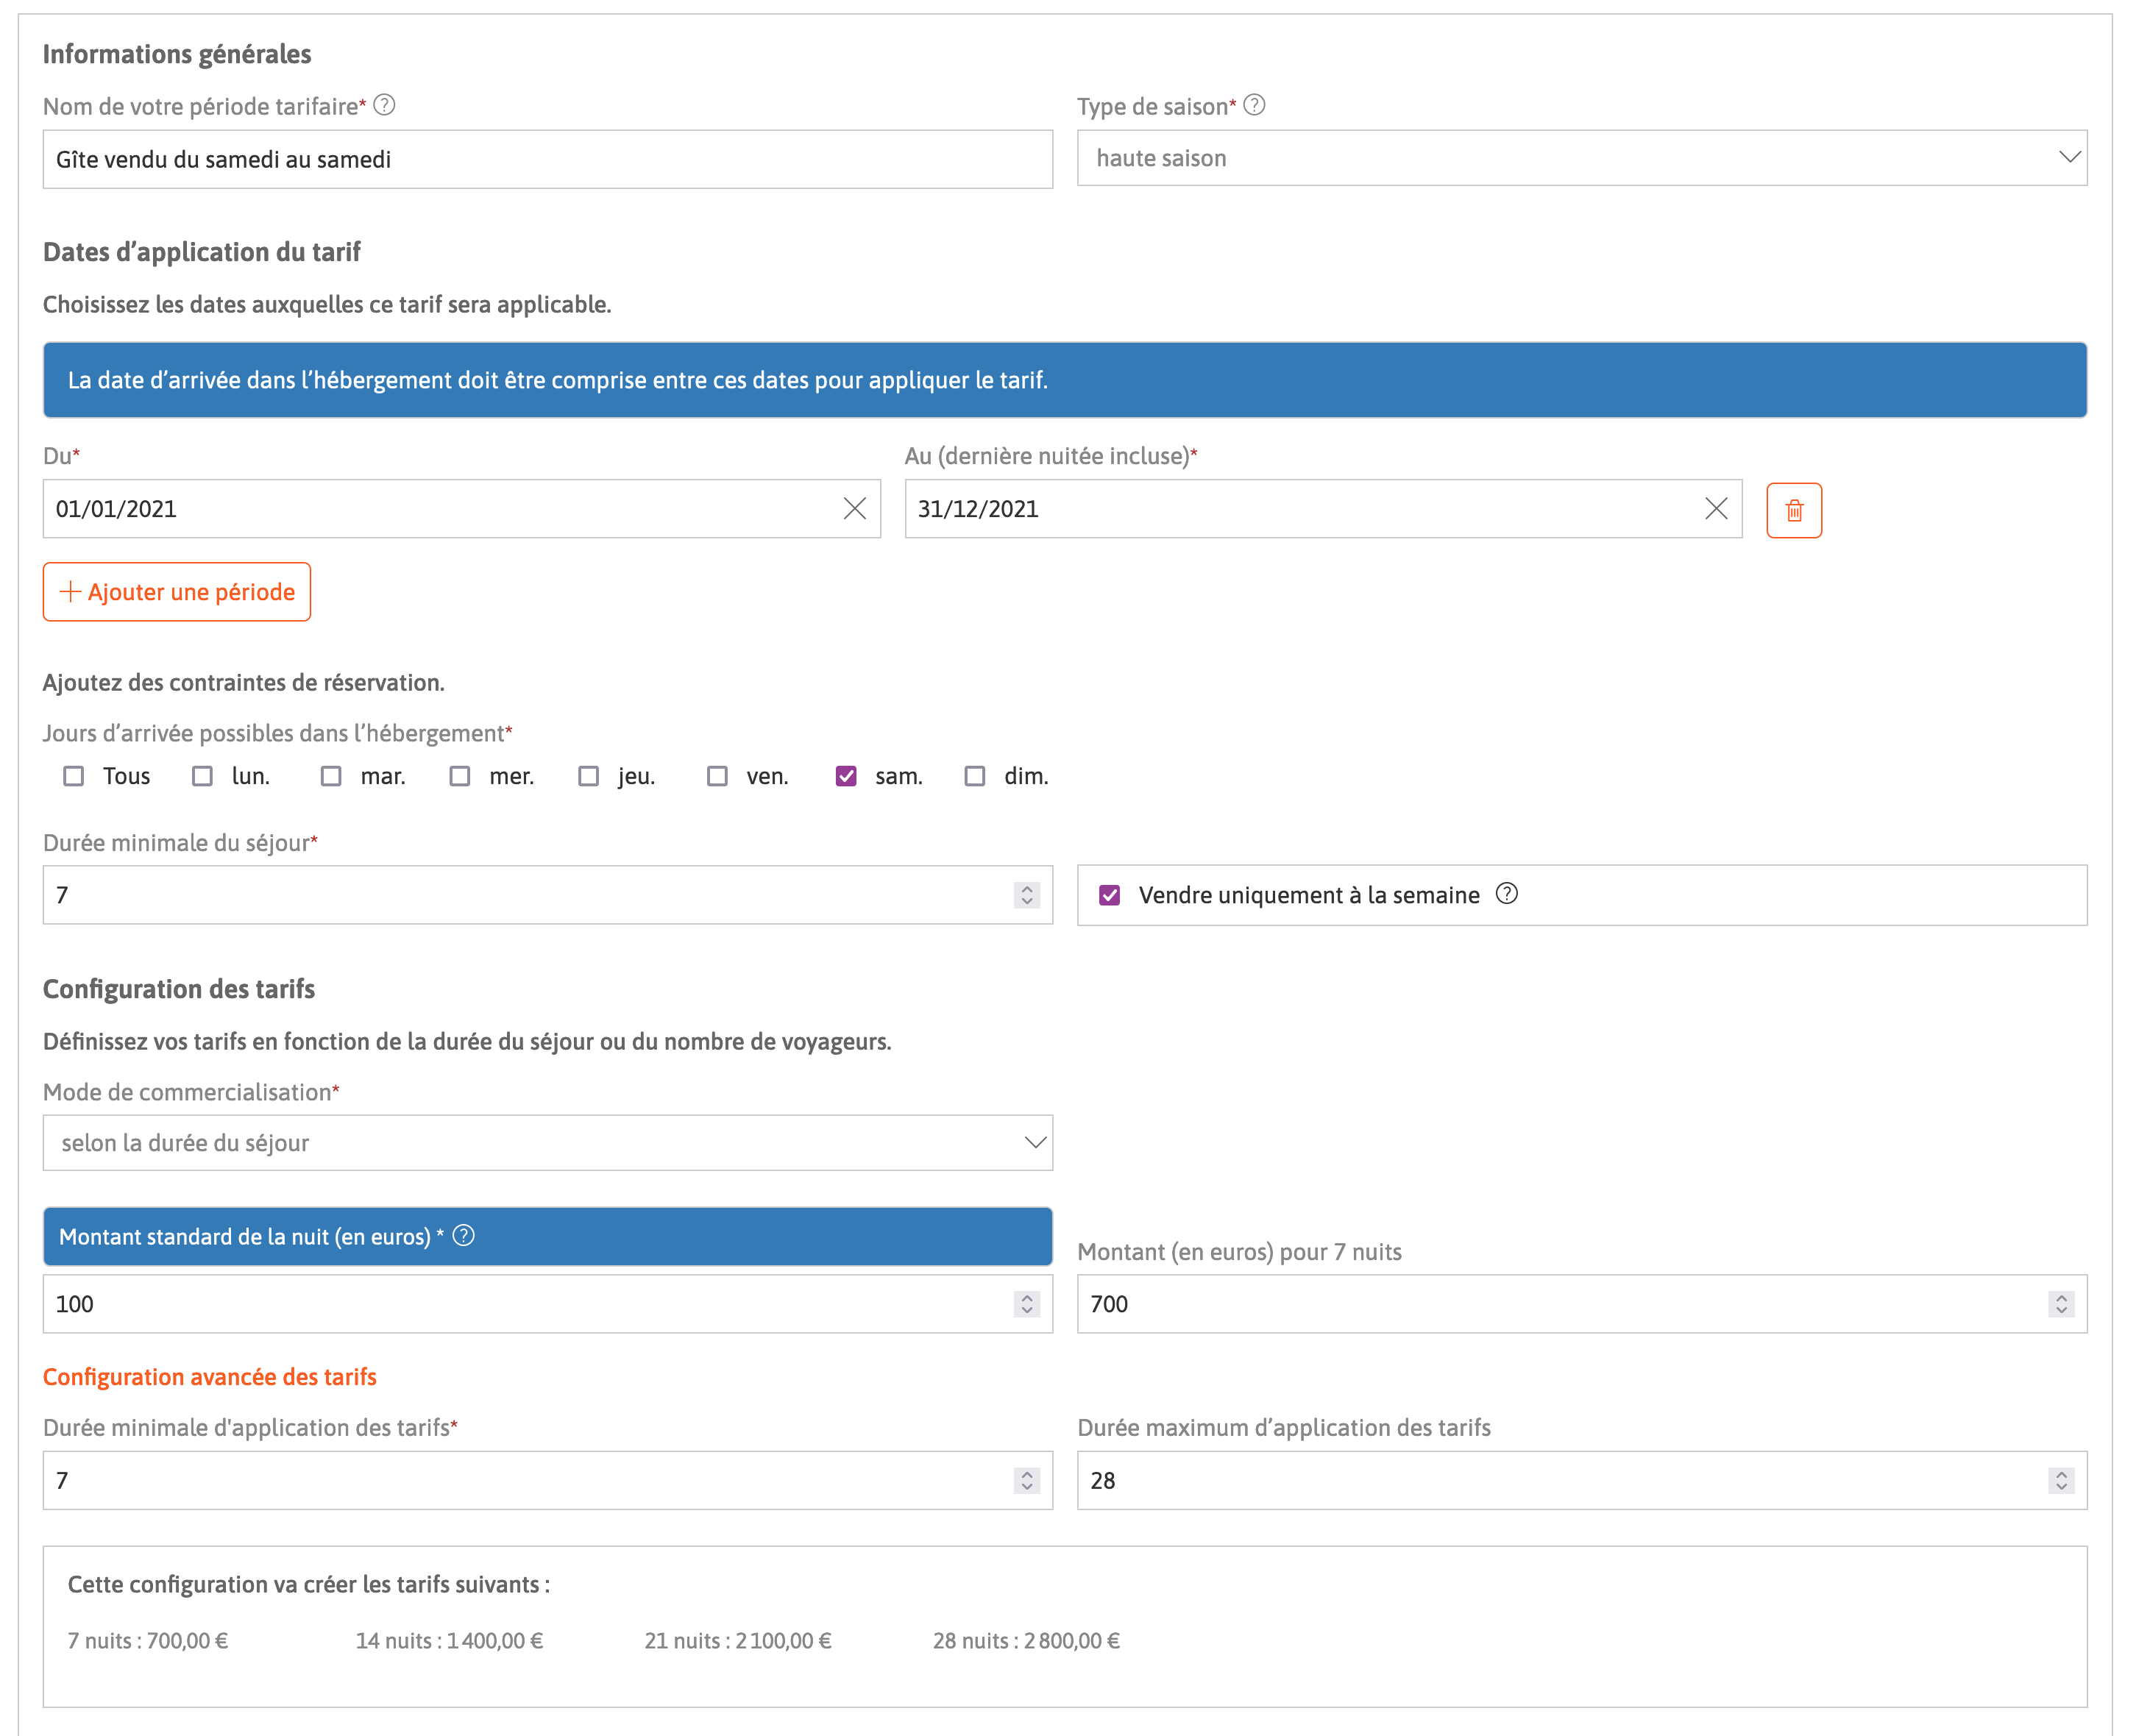
Task: Uncheck Vendre uniquement à la semaine
Action: pyautogui.click(x=1110, y=895)
